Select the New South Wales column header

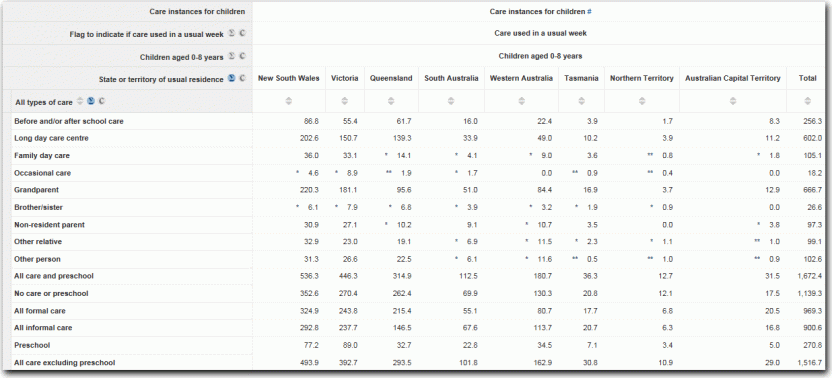[x=289, y=78]
